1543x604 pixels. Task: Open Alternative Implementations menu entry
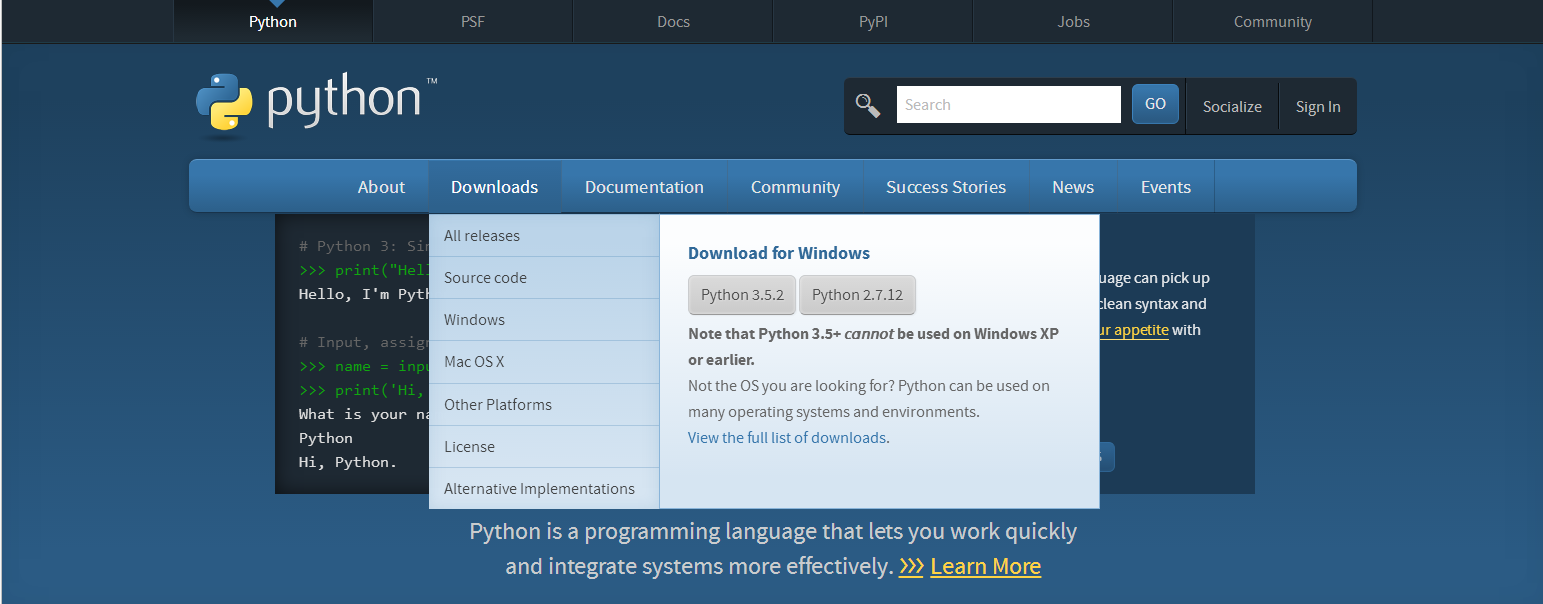pos(539,489)
